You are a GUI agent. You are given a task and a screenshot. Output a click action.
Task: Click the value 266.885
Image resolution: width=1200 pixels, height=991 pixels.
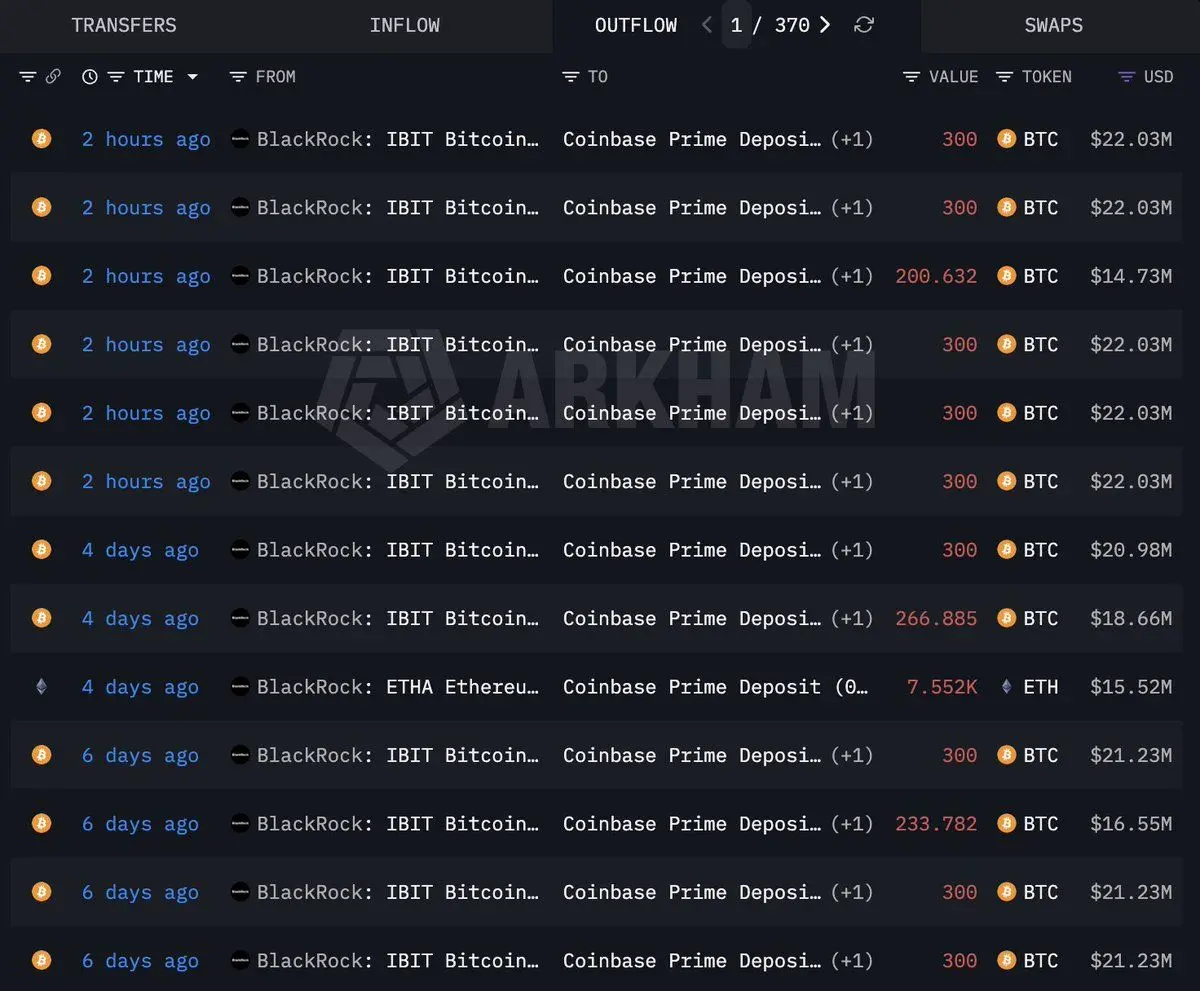[x=936, y=619]
